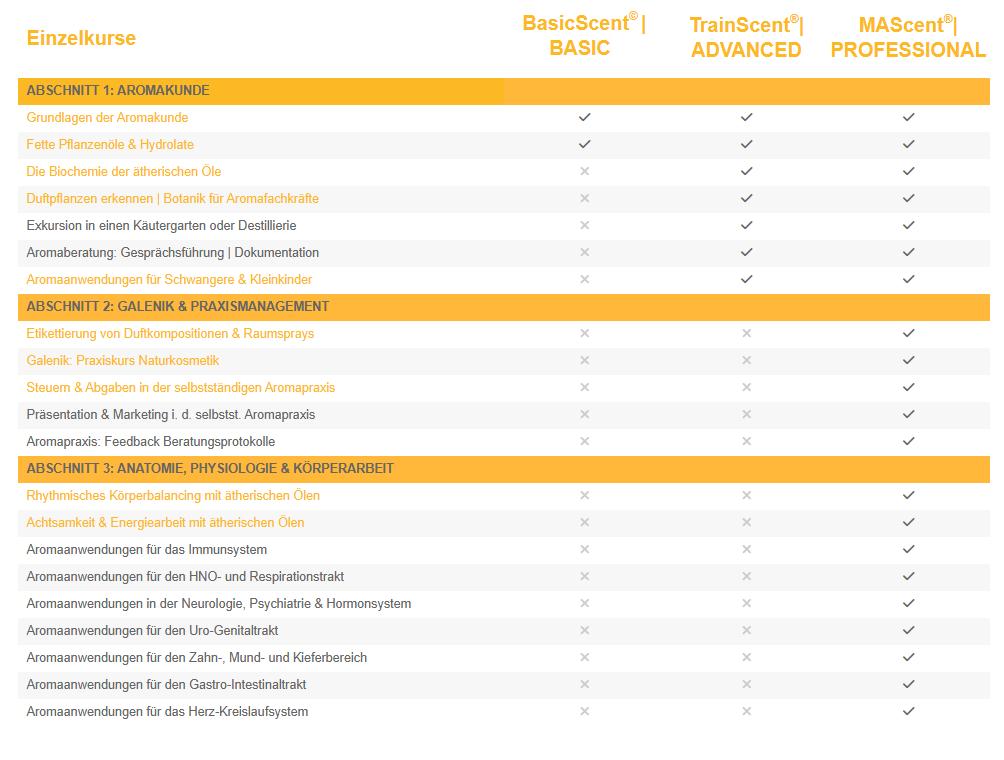
Task: Select the BasicScent BASIC column header
Action: click(x=583, y=36)
